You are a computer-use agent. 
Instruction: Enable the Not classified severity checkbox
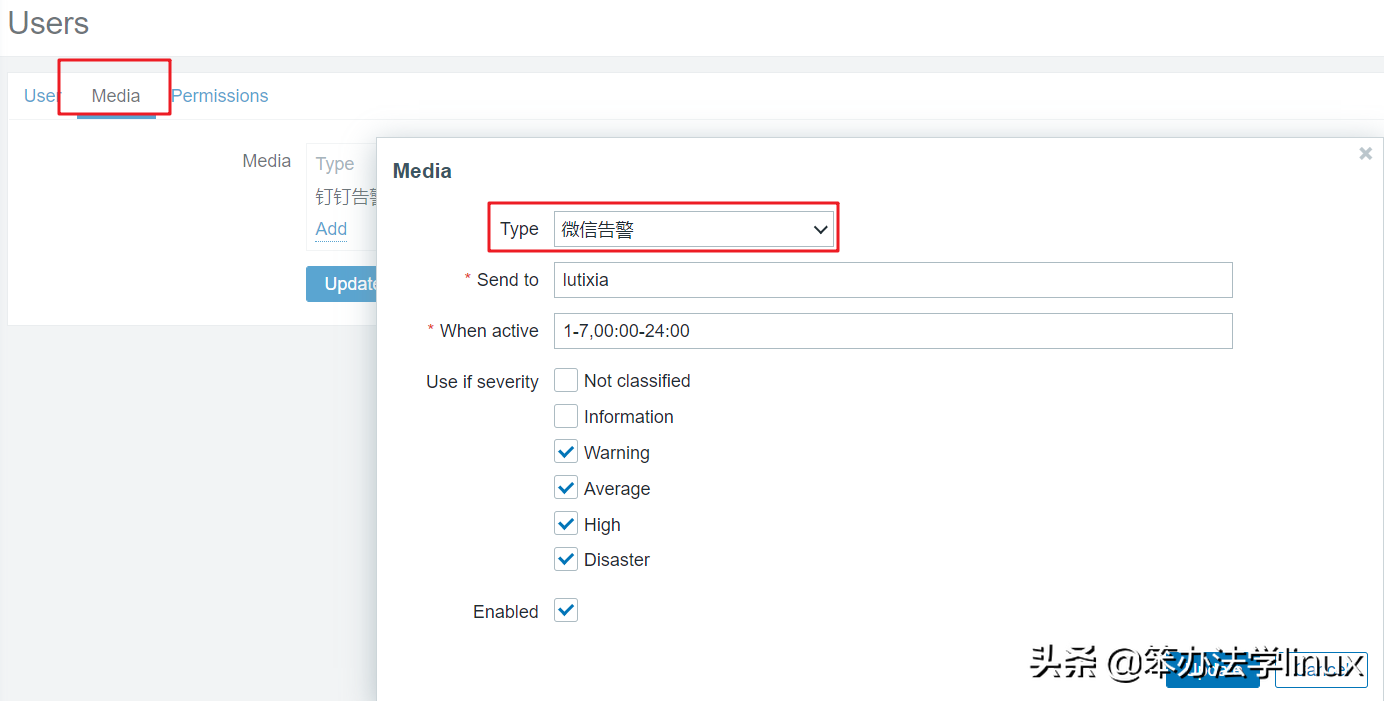(x=566, y=381)
